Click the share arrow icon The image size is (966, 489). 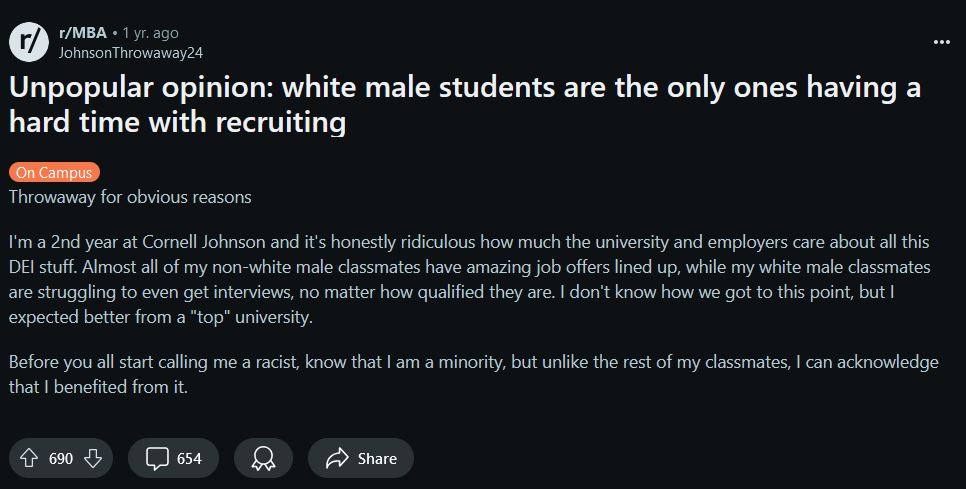338,458
